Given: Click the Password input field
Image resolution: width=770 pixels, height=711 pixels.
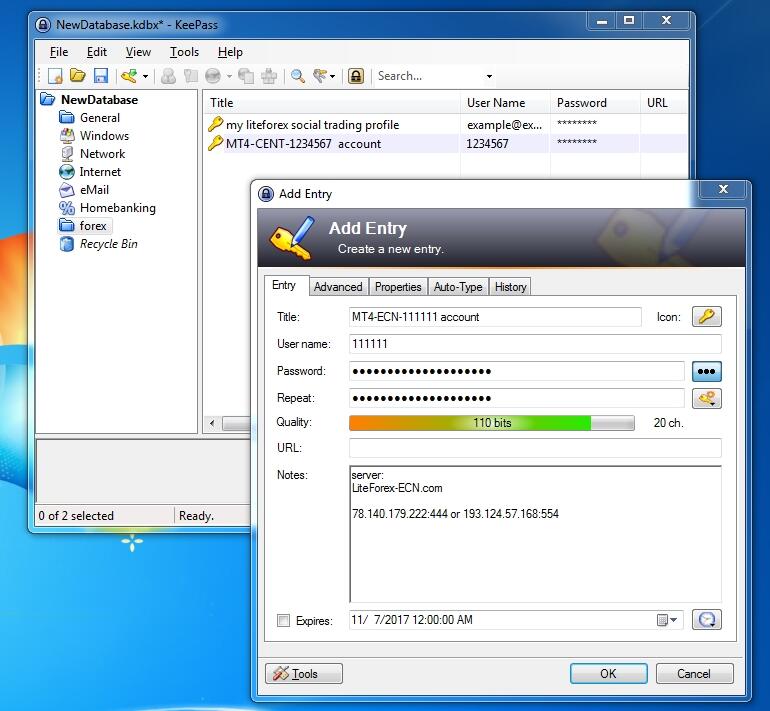Looking at the screenshot, I should point(517,371).
